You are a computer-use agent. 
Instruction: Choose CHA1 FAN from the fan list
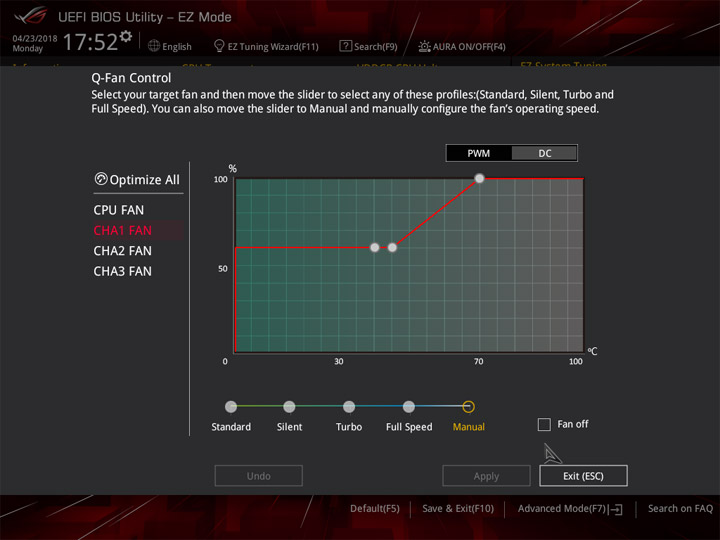pos(138,231)
